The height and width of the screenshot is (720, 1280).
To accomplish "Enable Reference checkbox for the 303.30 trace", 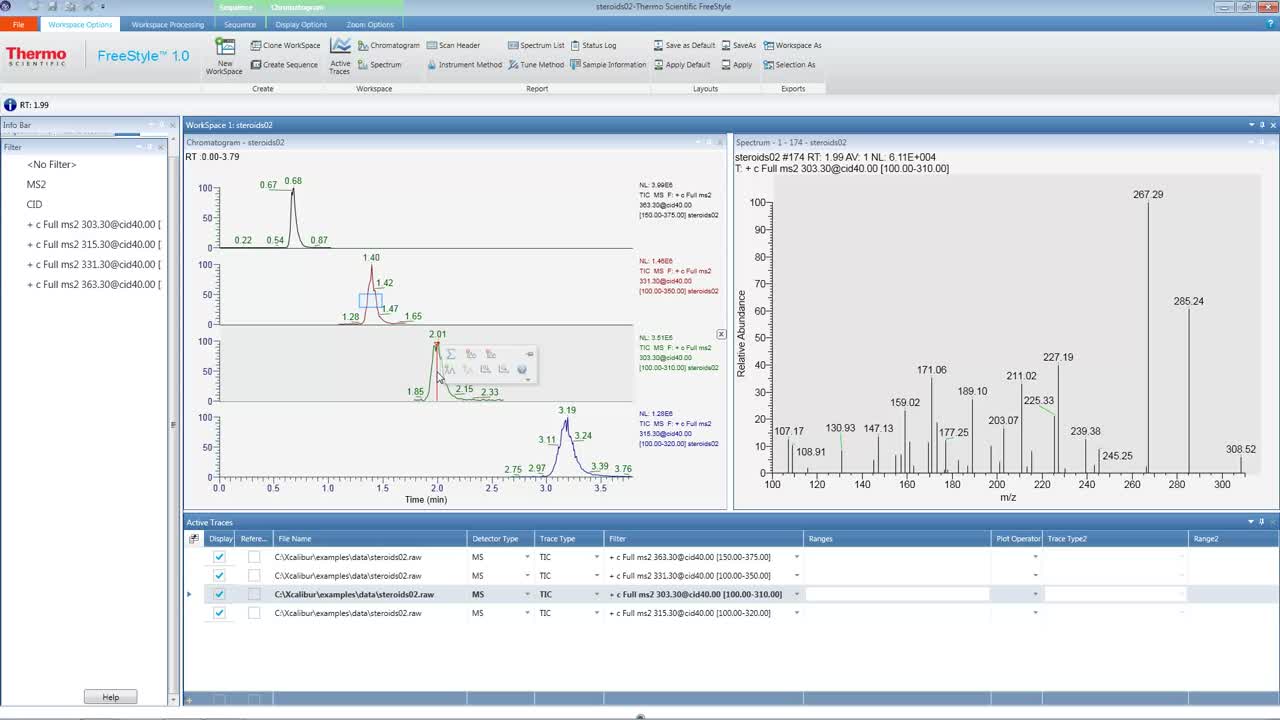I will 254,594.
